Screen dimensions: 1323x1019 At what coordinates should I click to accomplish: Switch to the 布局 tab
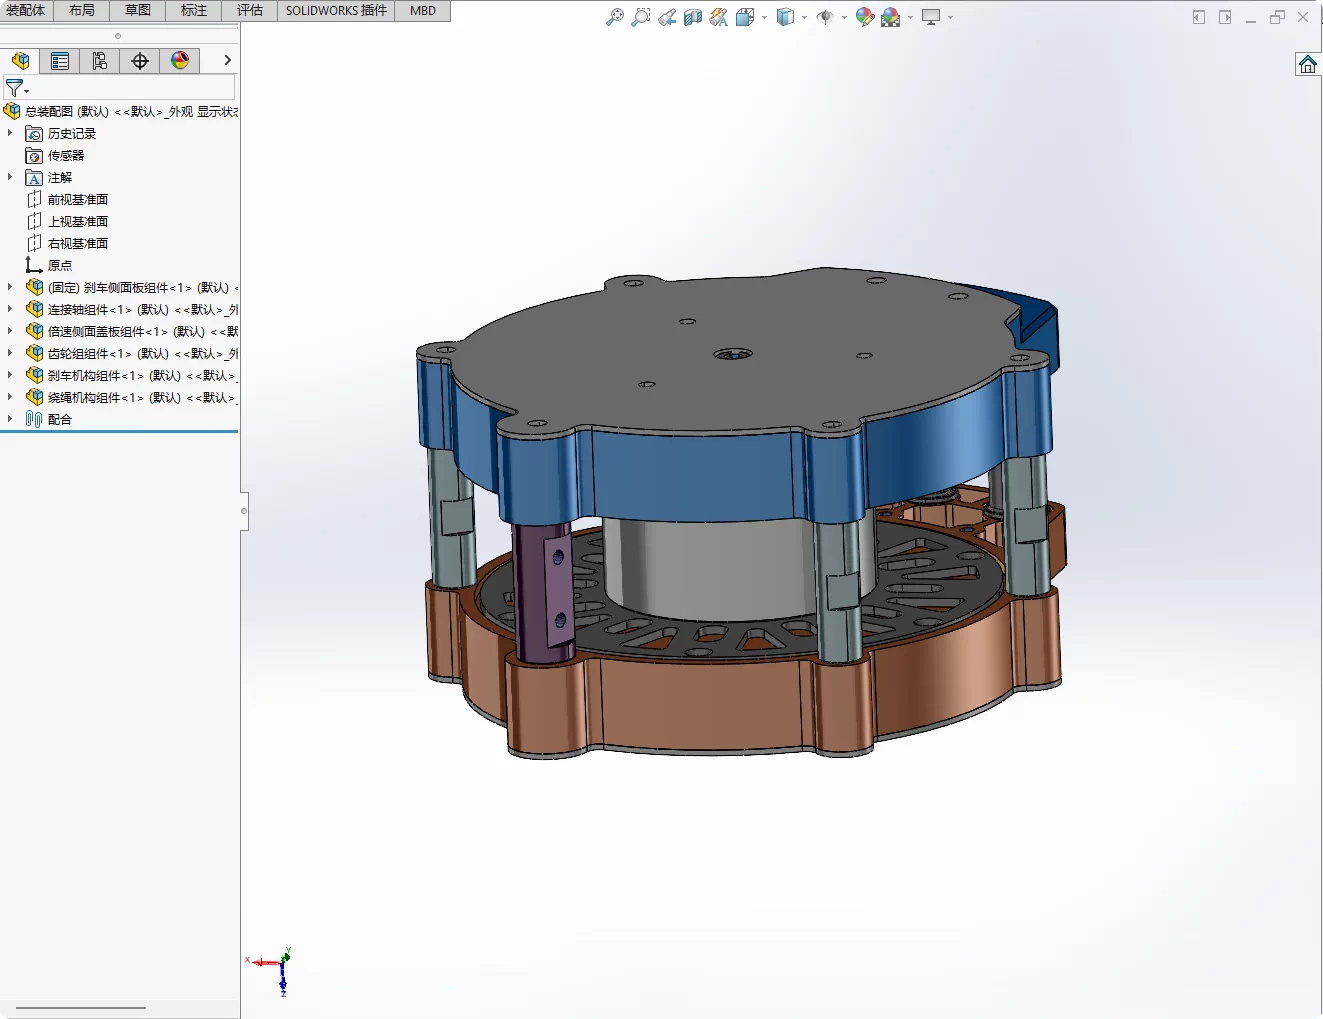coord(82,10)
